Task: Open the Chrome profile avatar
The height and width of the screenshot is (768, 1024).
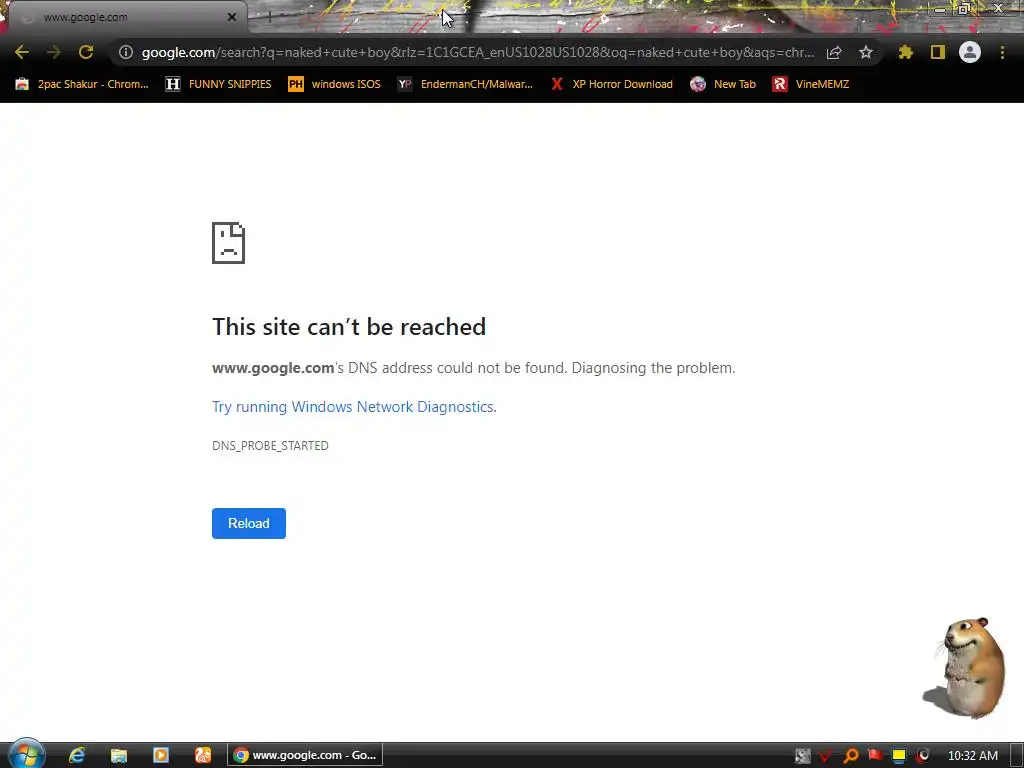Action: click(x=970, y=52)
